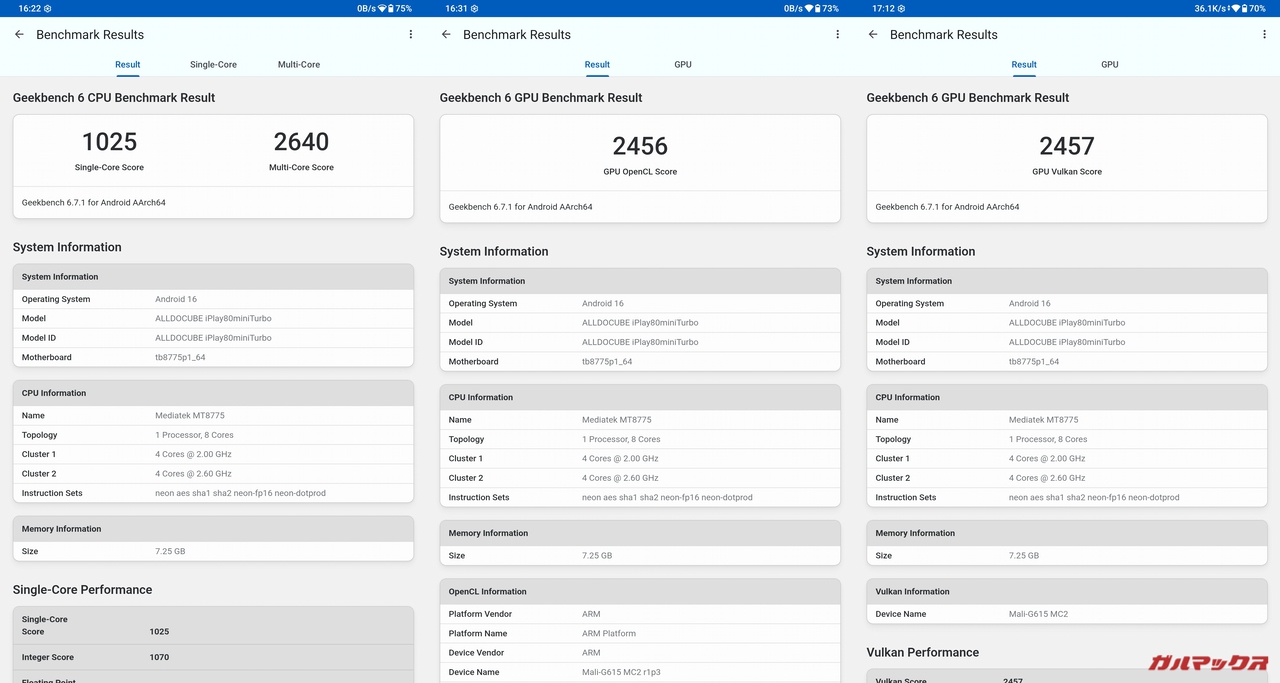The height and width of the screenshot is (683, 1280).
Task: Tap Cluster 1 '4 Cores @ 2.00 GHz' on CPU screen
Action: click(213, 454)
